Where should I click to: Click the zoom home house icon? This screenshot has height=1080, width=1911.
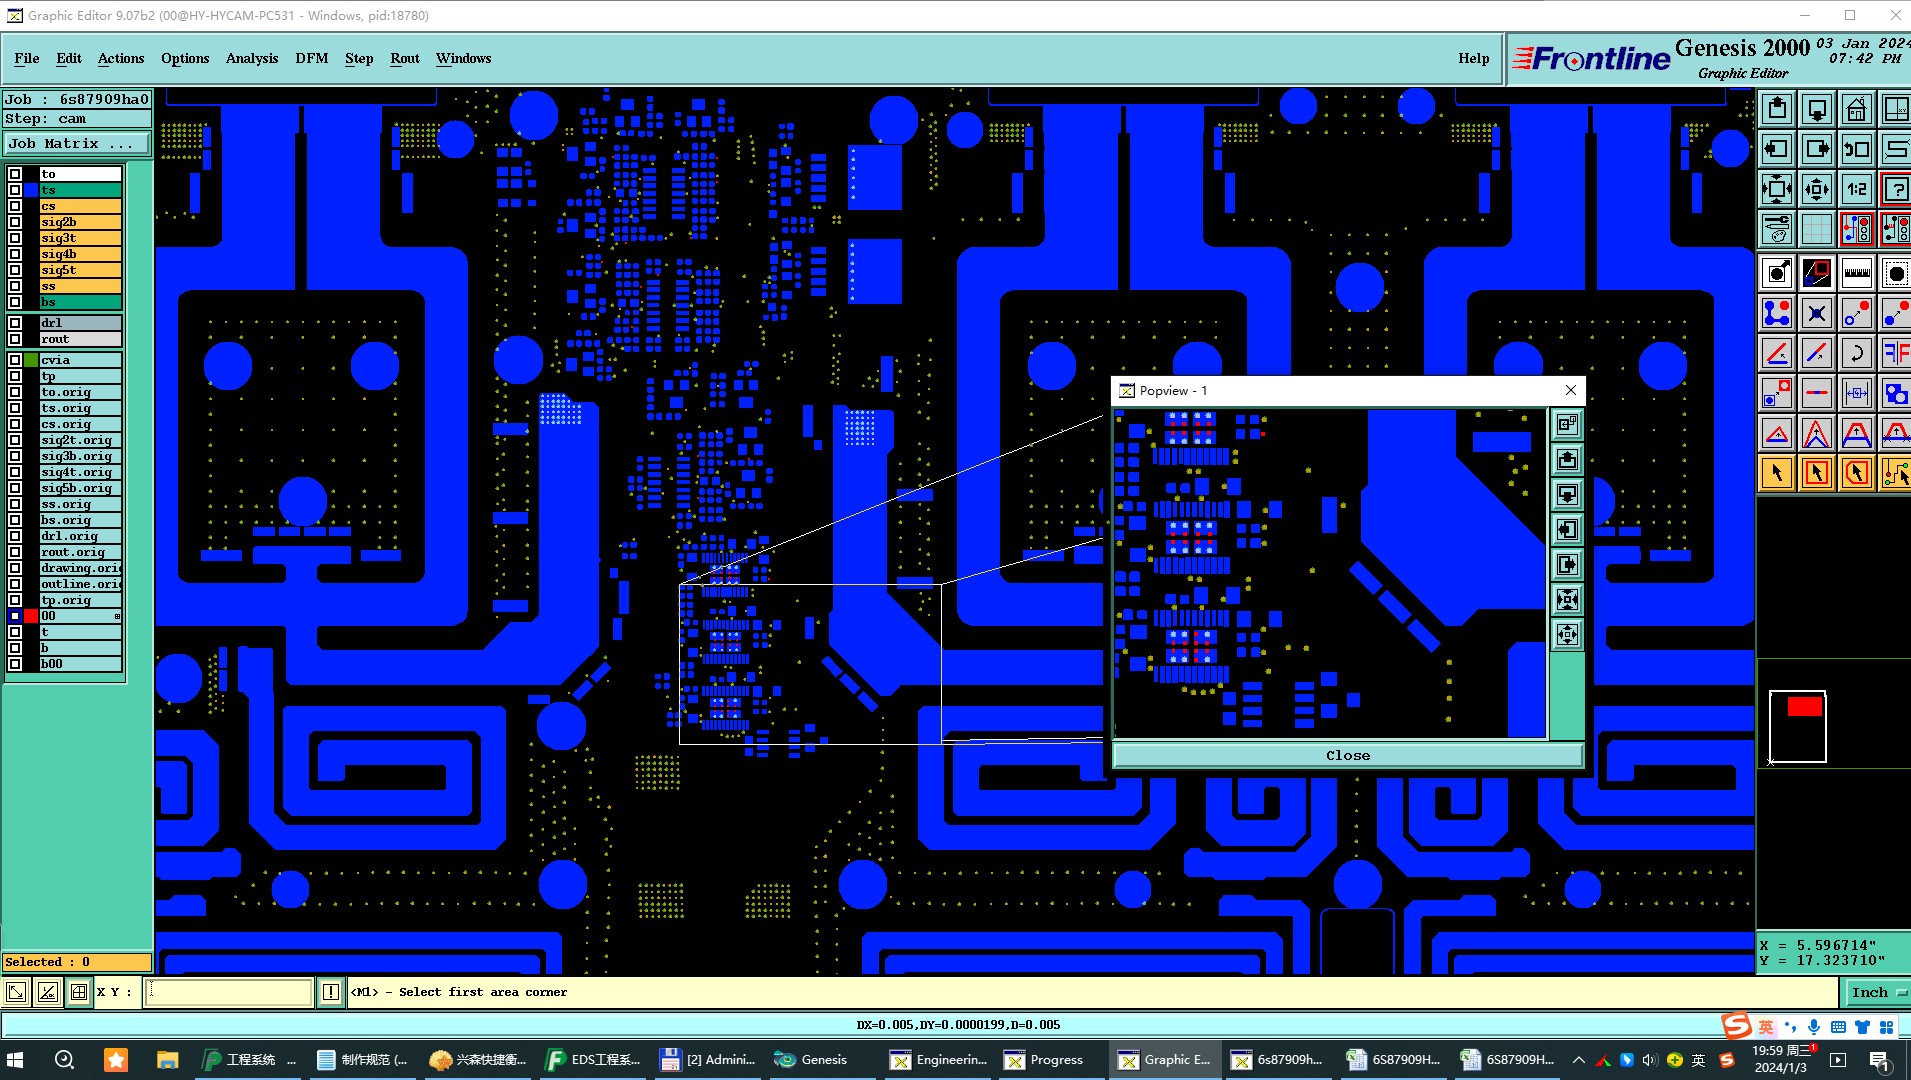coord(1857,109)
